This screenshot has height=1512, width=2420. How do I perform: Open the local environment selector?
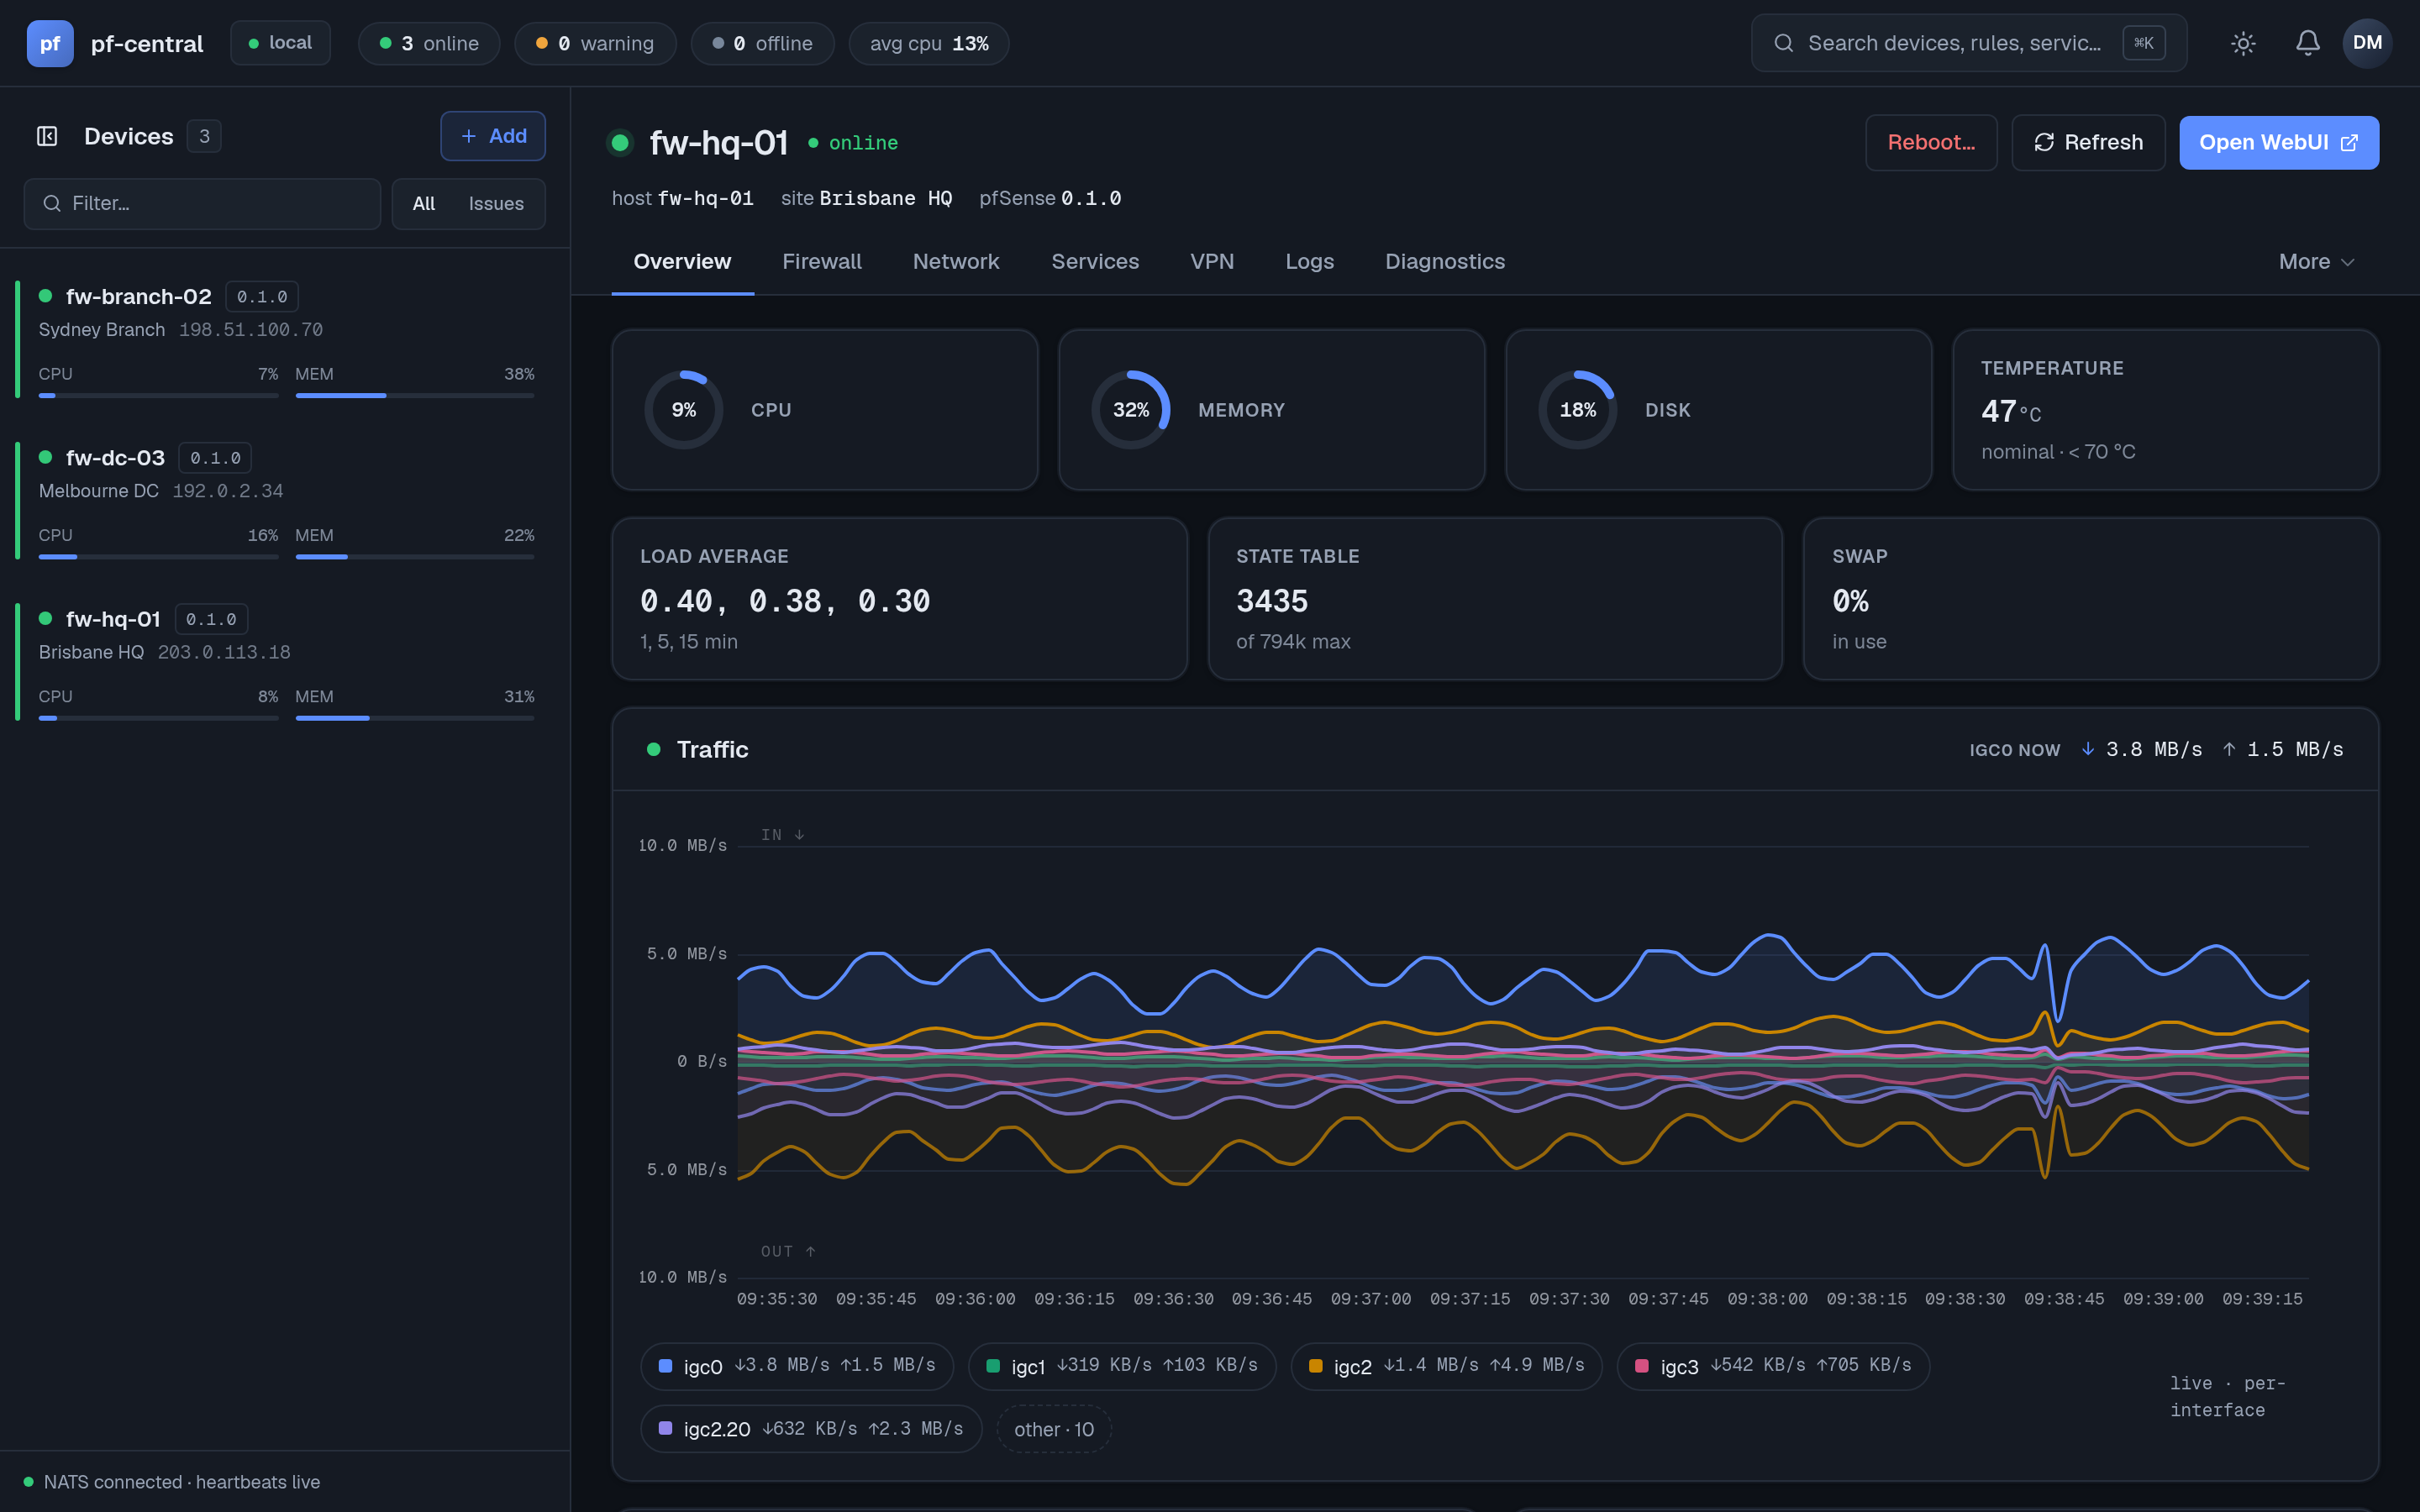(x=281, y=43)
